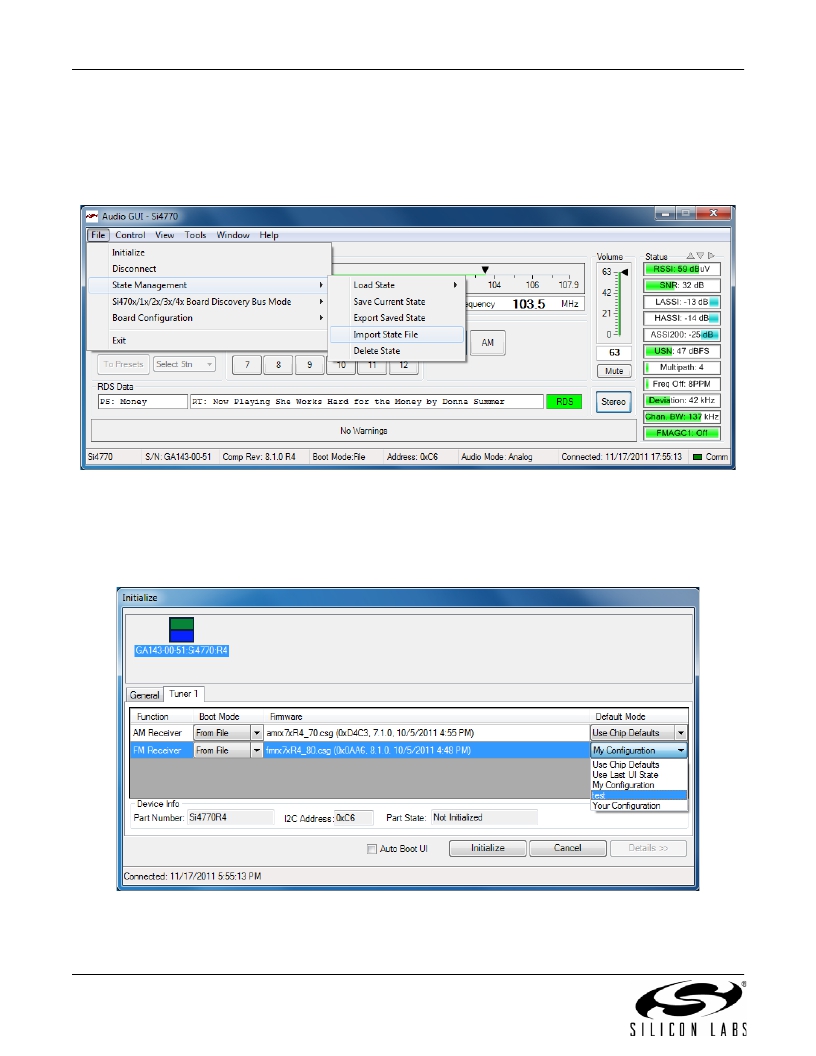Click the Silicon Labs logo

point(688,1008)
